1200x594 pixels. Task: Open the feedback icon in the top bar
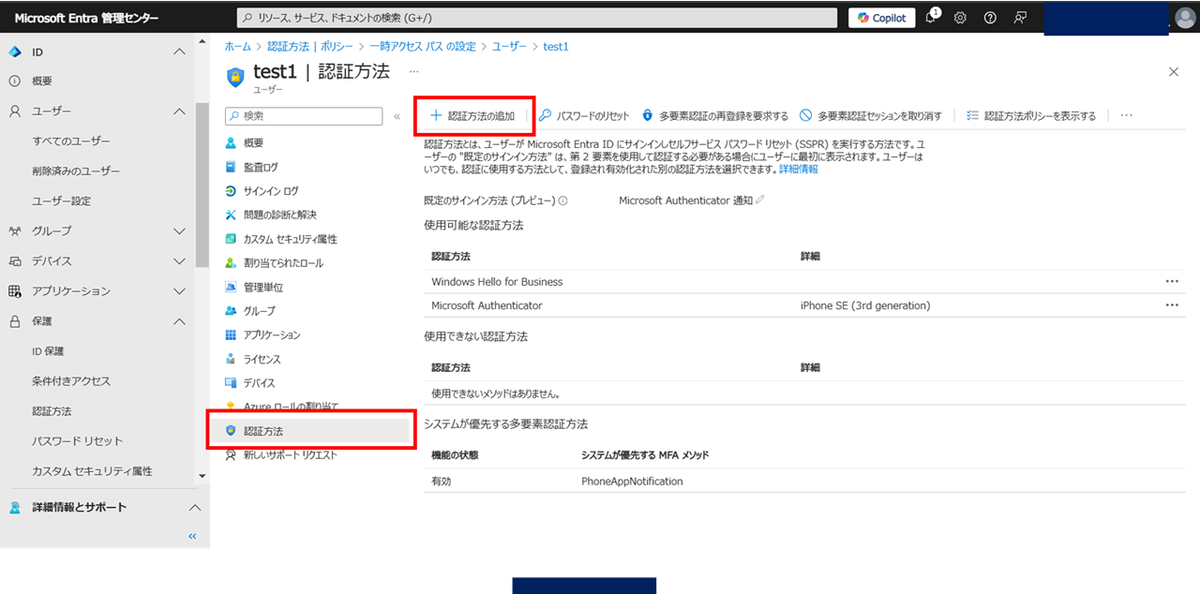1020,18
